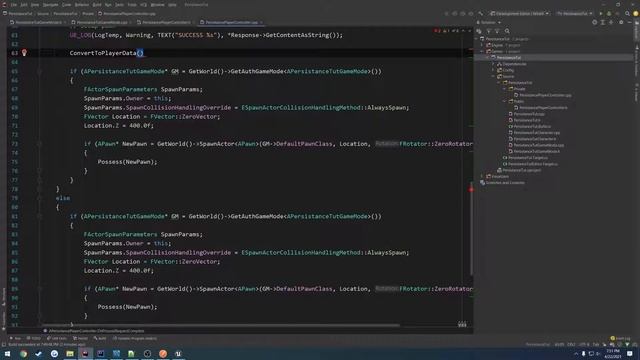
Task: Open the PersistenceTut run configuration dropdown
Action: pyautogui.click(x=574, y=13)
